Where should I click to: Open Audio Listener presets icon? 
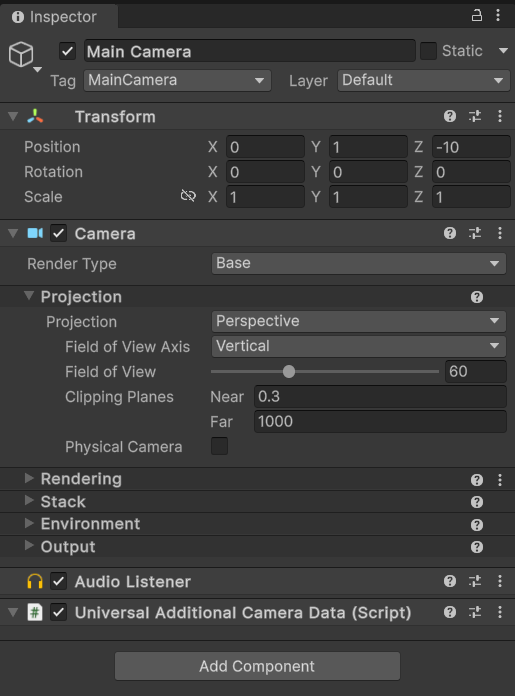(x=475, y=581)
